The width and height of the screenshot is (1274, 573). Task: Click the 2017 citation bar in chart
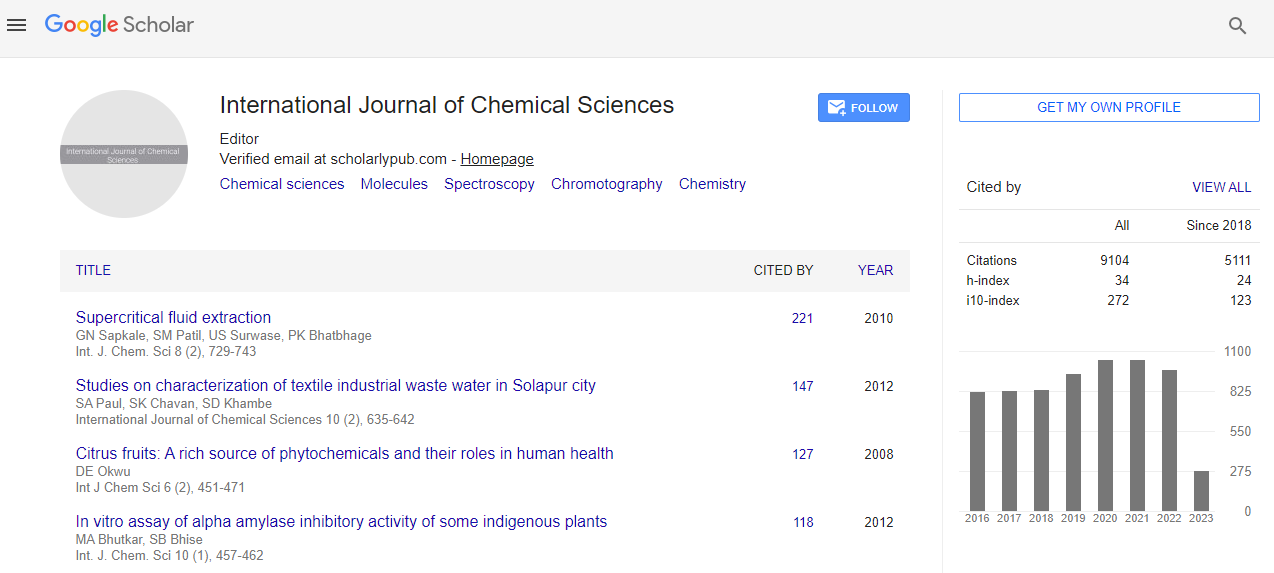point(1009,451)
